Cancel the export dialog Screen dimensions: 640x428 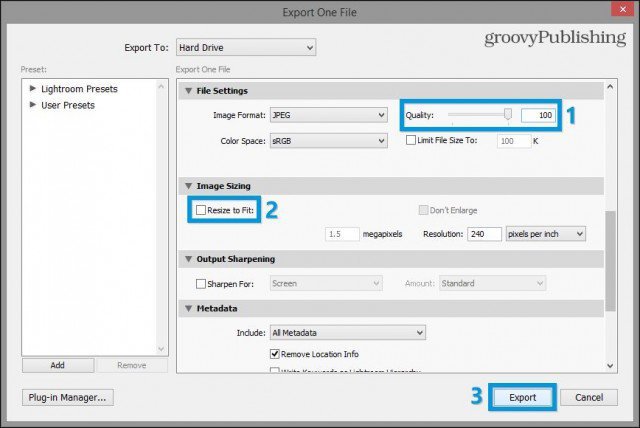click(x=589, y=397)
